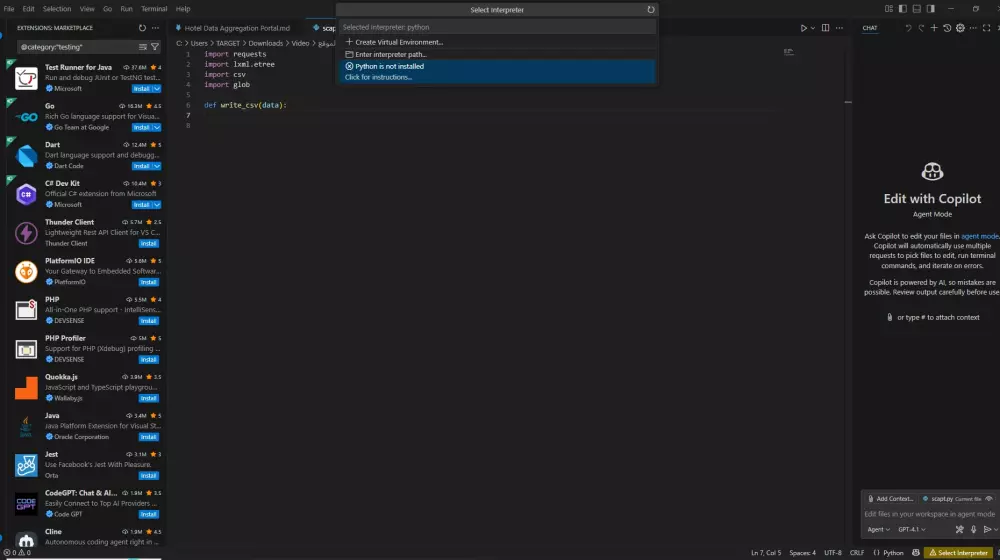Start a new chat with plus icon
Image resolution: width=1000 pixels, height=560 pixels.
click(x=934, y=28)
